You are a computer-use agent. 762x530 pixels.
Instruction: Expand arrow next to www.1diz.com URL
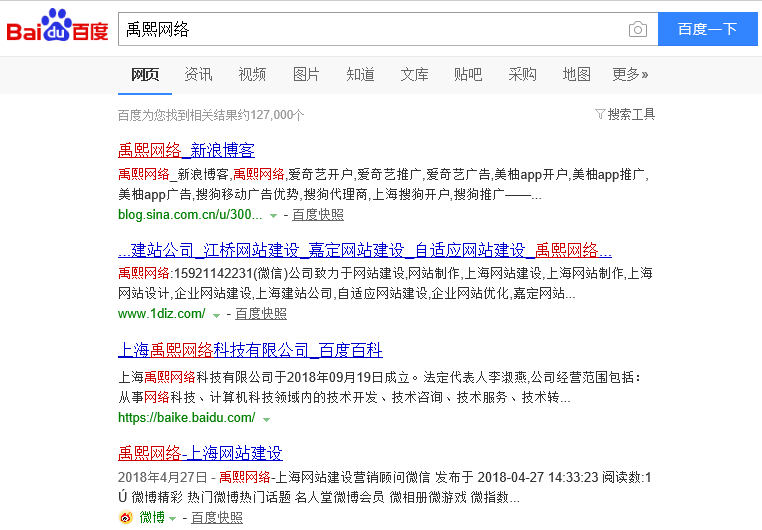217,315
